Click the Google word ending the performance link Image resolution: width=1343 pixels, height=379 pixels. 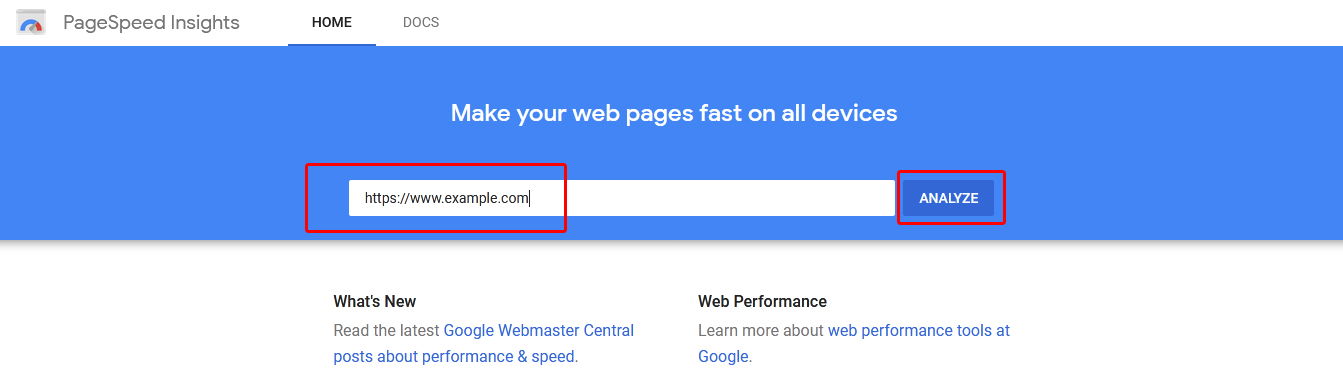723,356
